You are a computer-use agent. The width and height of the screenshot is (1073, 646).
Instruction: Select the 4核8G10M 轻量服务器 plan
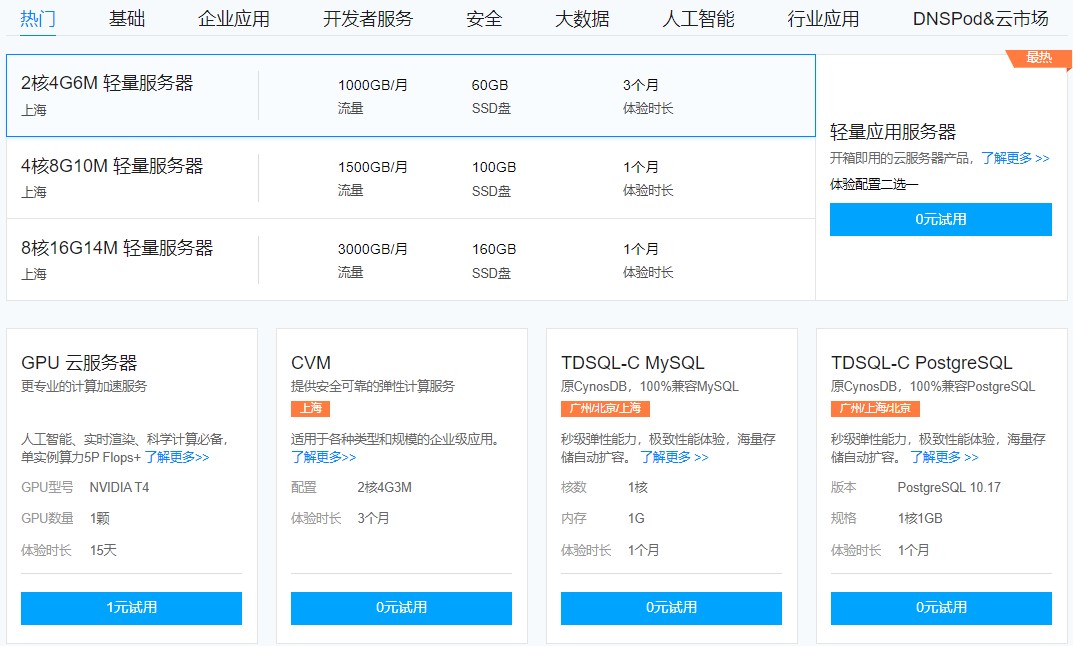[410, 177]
